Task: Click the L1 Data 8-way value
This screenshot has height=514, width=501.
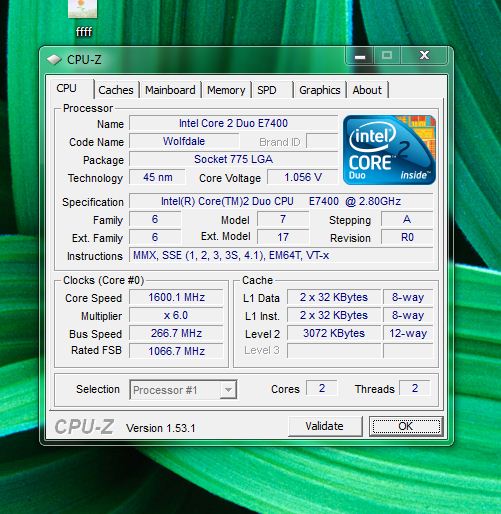Action: (408, 297)
